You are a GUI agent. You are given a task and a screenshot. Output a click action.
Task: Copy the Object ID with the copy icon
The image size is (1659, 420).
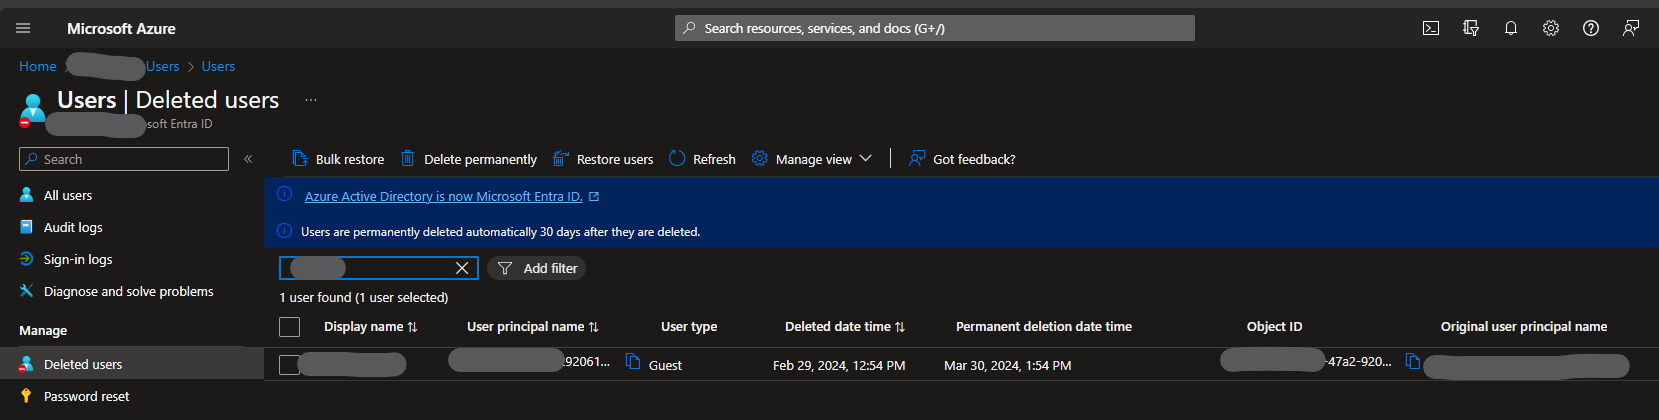[1412, 361]
